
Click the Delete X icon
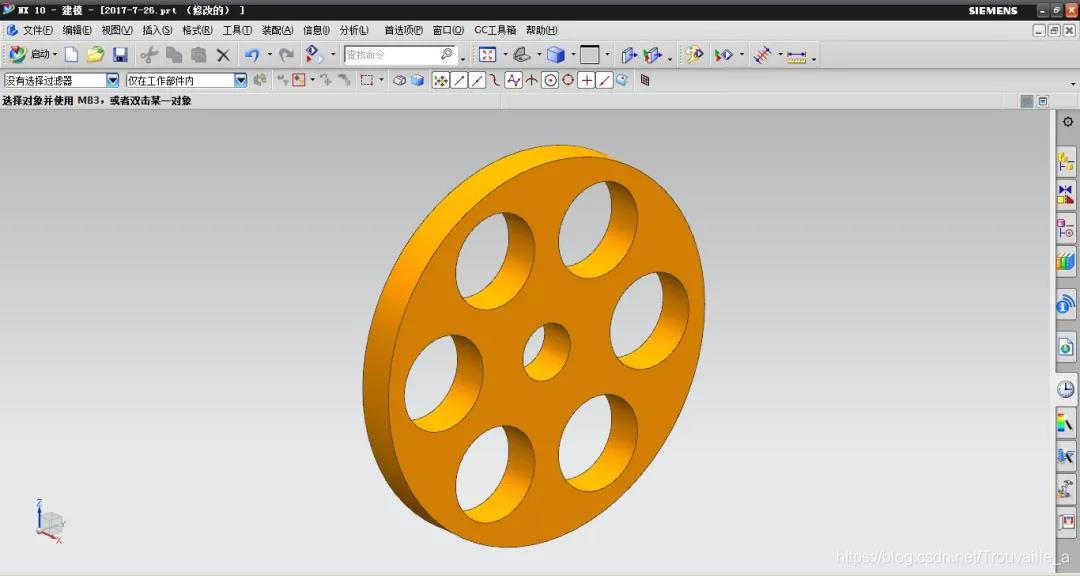pyautogui.click(x=223, y=54)
